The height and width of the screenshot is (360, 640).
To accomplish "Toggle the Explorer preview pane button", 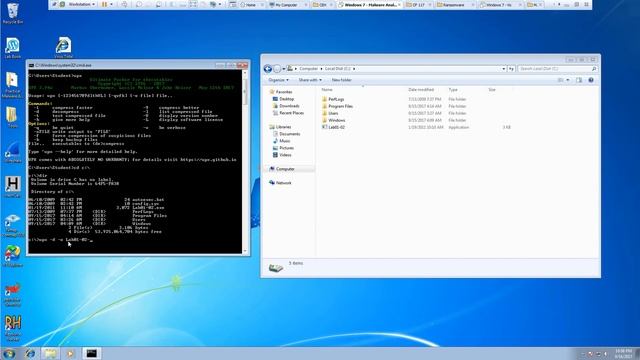I will point(579,80).
